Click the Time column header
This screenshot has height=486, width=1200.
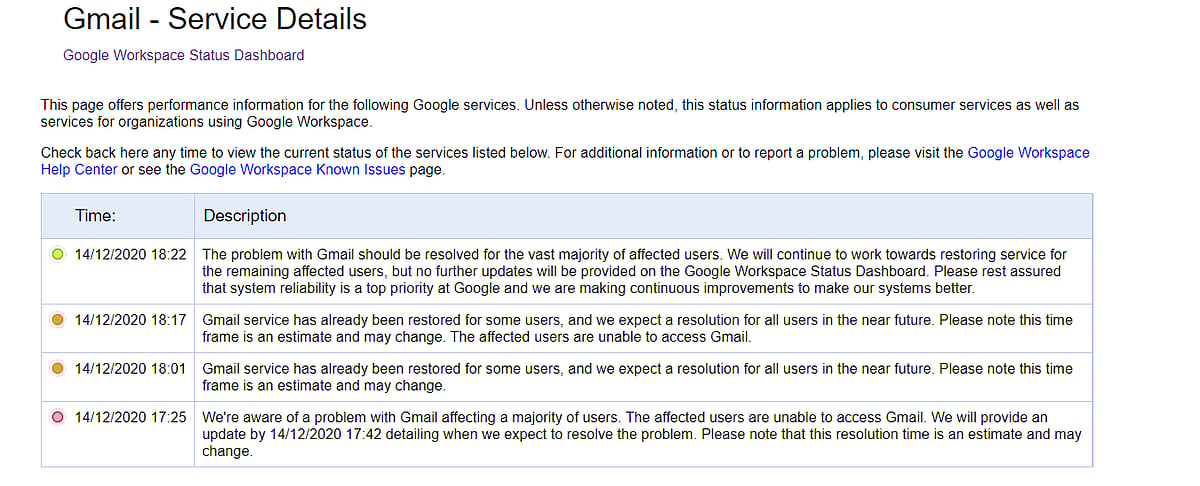[x=95, y=215]
